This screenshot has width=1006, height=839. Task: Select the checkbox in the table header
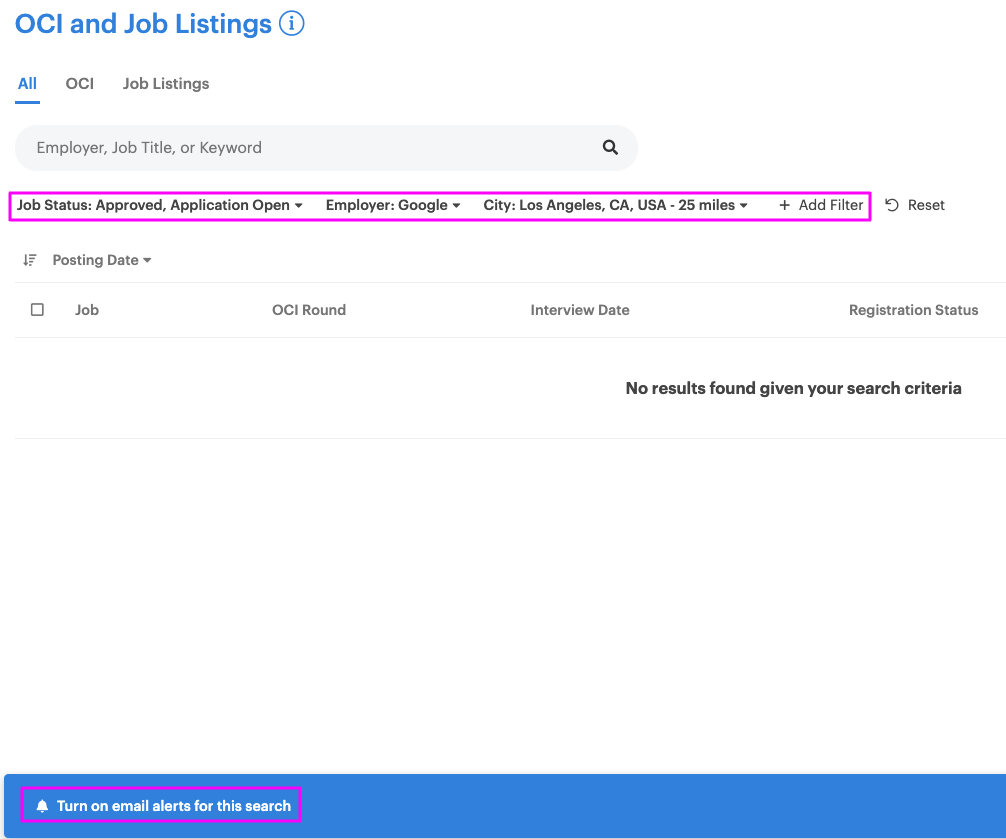point(37,310)
